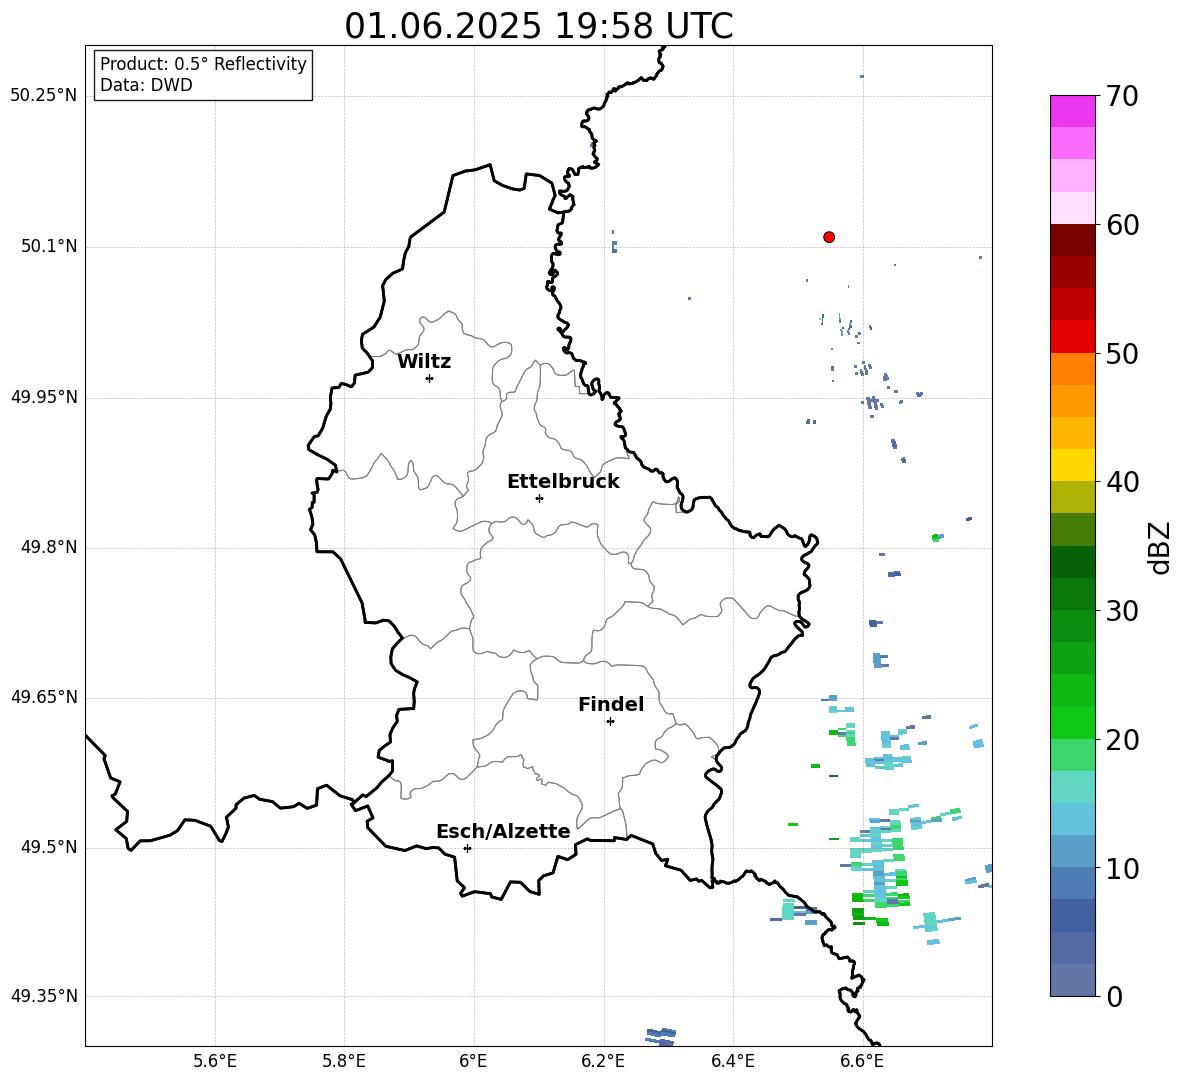Click the colorbar value 20
The width and height of the screenshot is (1184, 1081).
tap(1122, 740)
